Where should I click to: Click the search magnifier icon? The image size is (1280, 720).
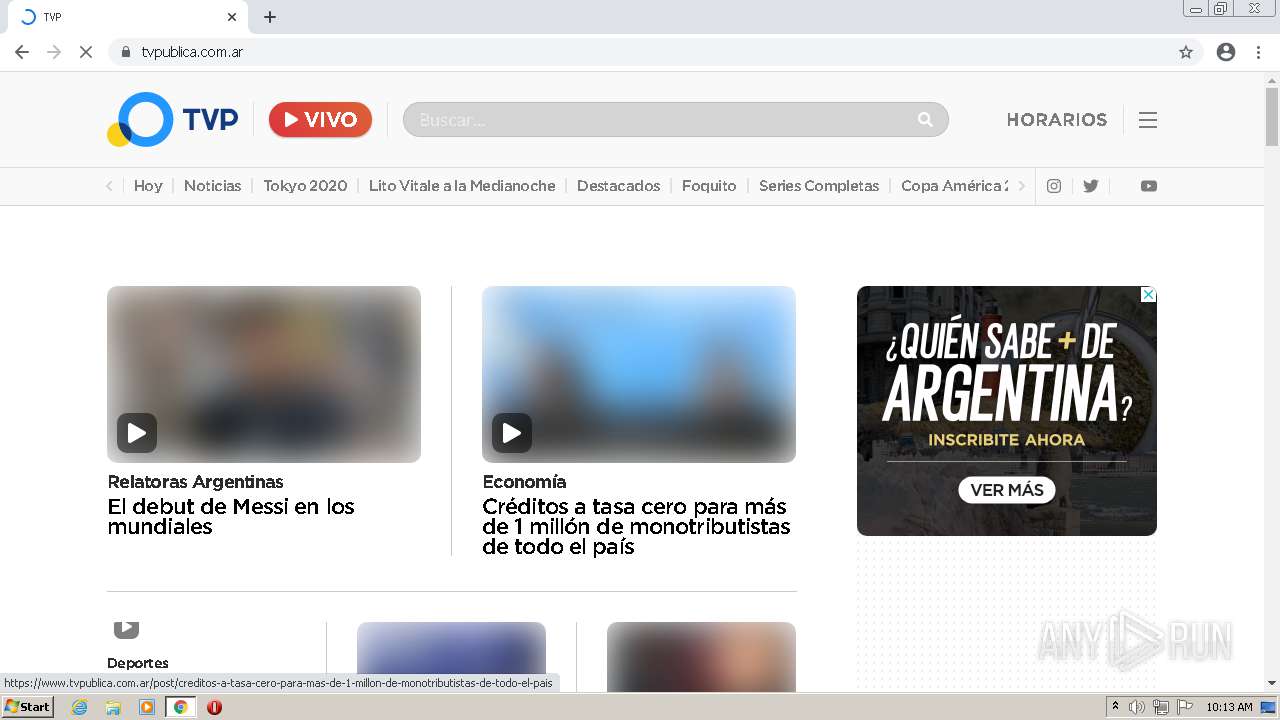pyautogui.click(x=925, y=120)
